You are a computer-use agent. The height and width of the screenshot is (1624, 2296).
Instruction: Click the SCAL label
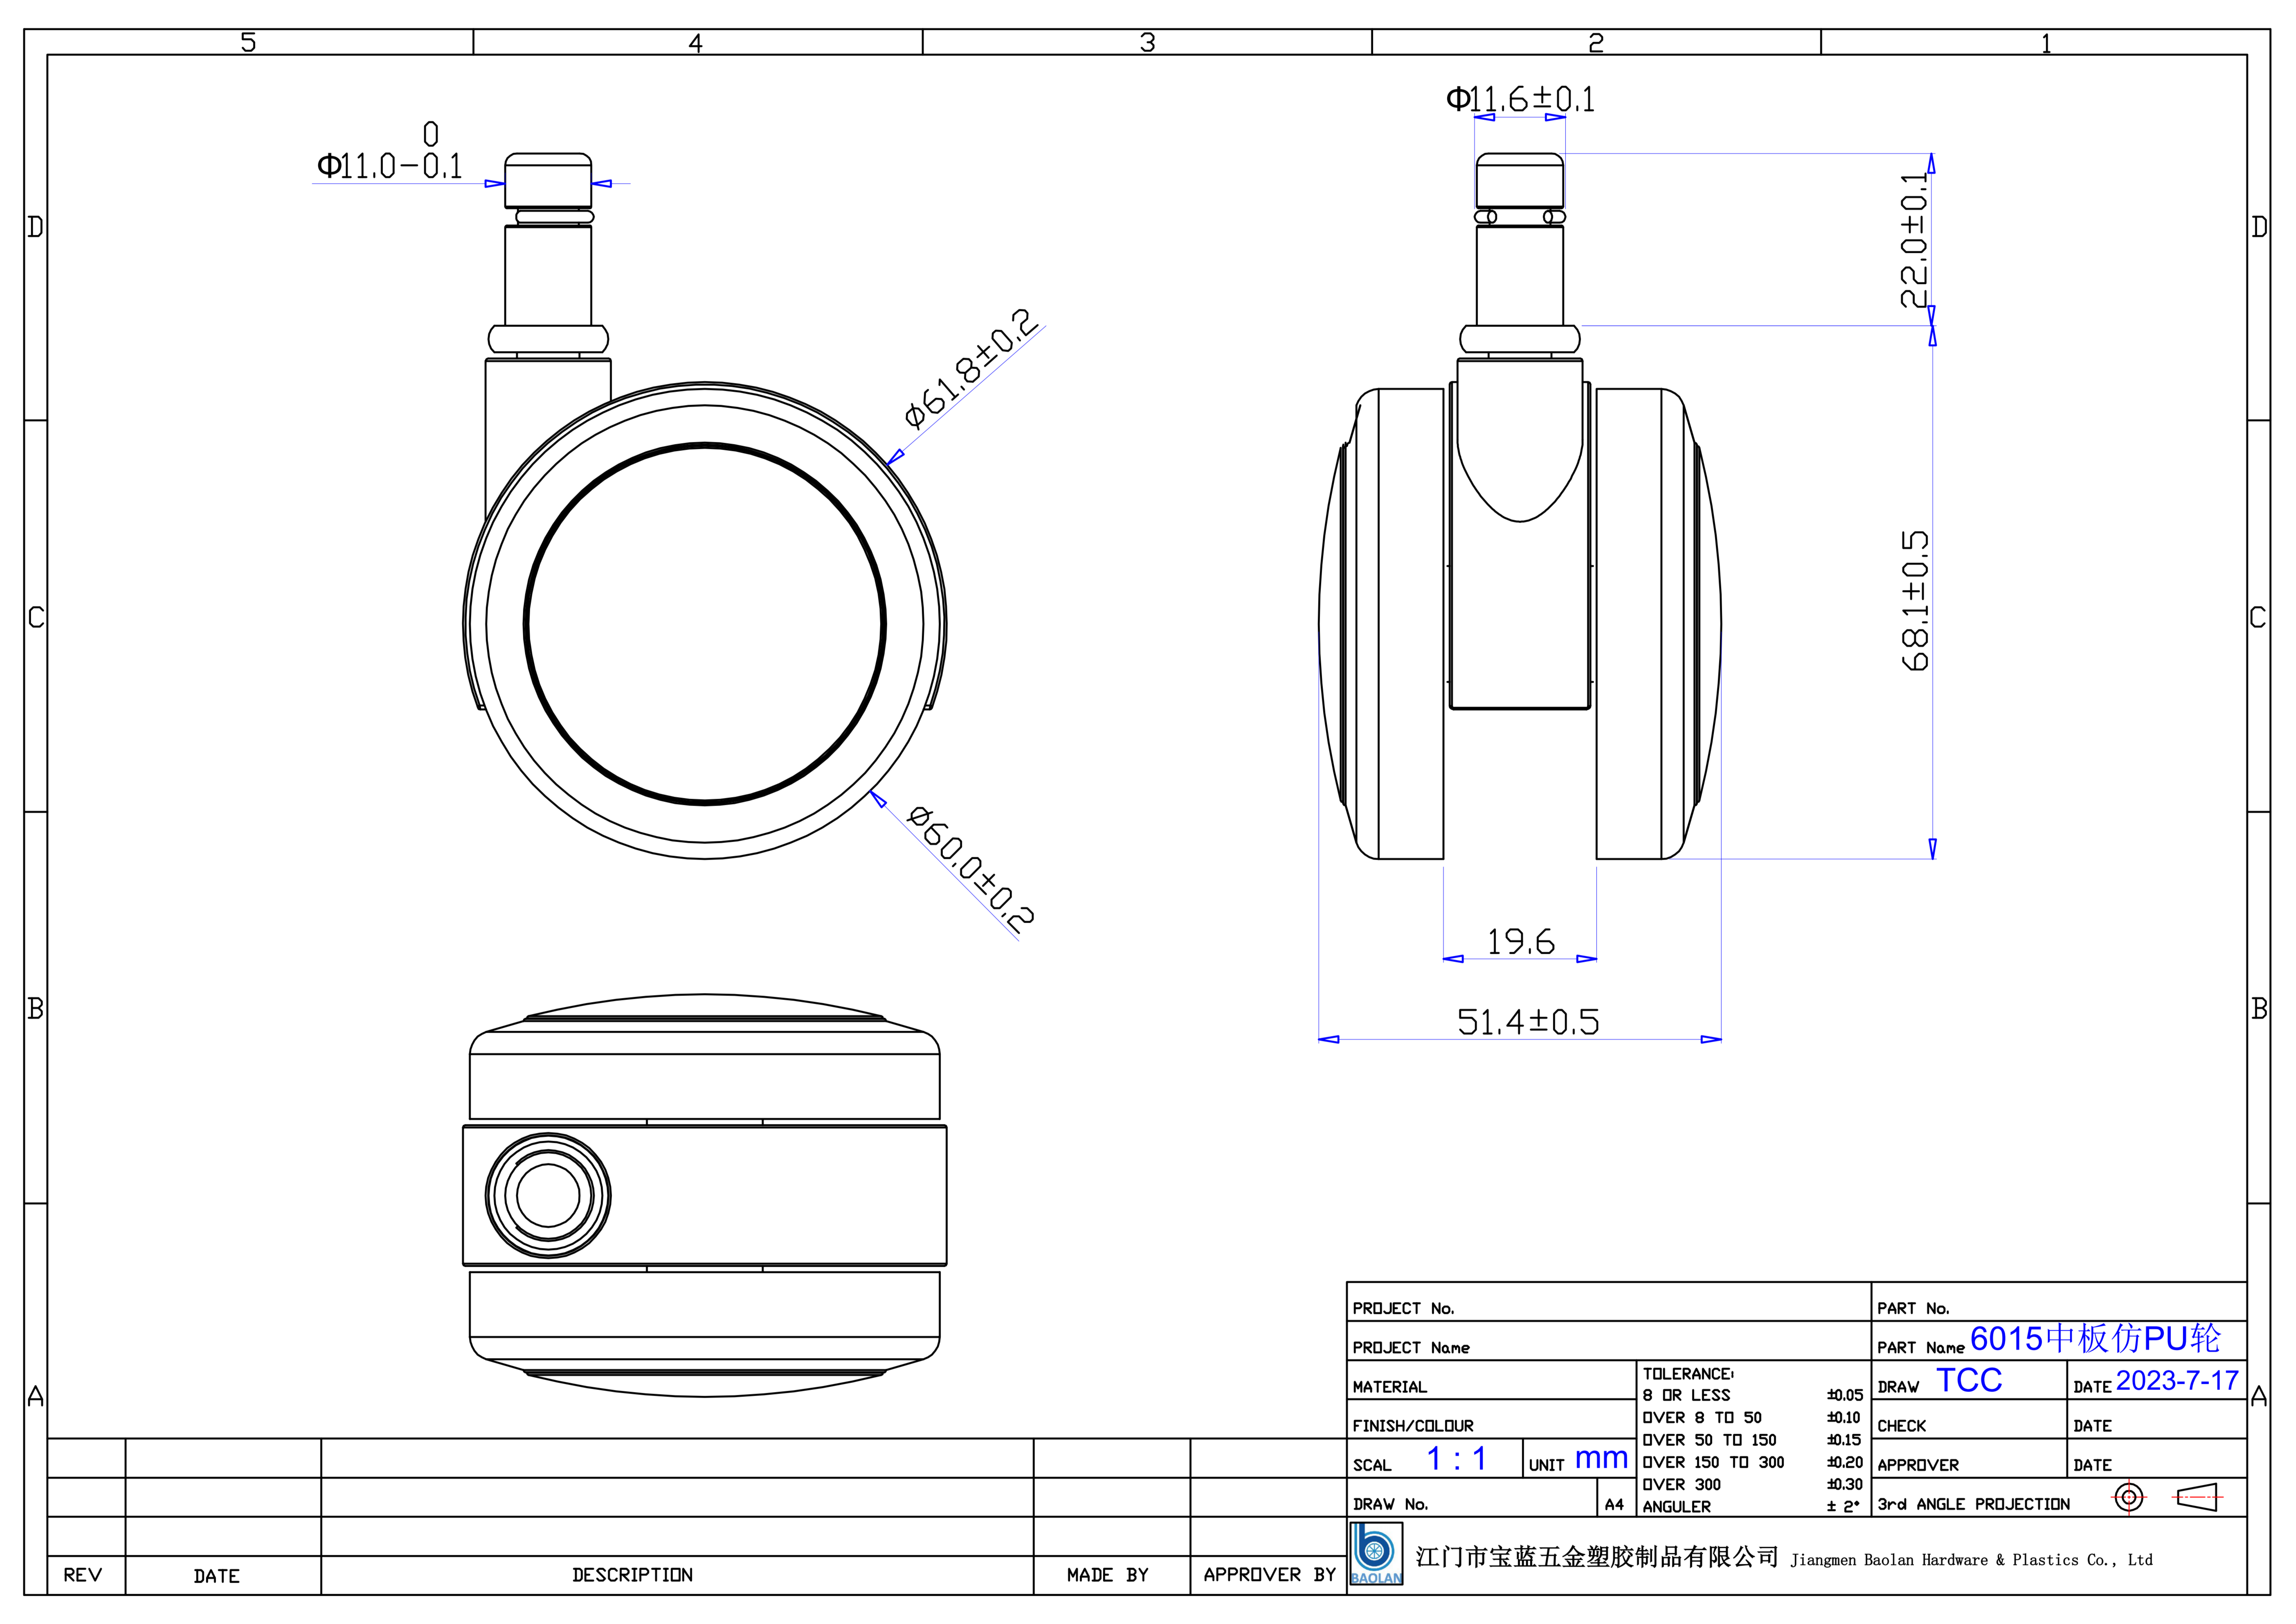[x=1372, y=1465]
